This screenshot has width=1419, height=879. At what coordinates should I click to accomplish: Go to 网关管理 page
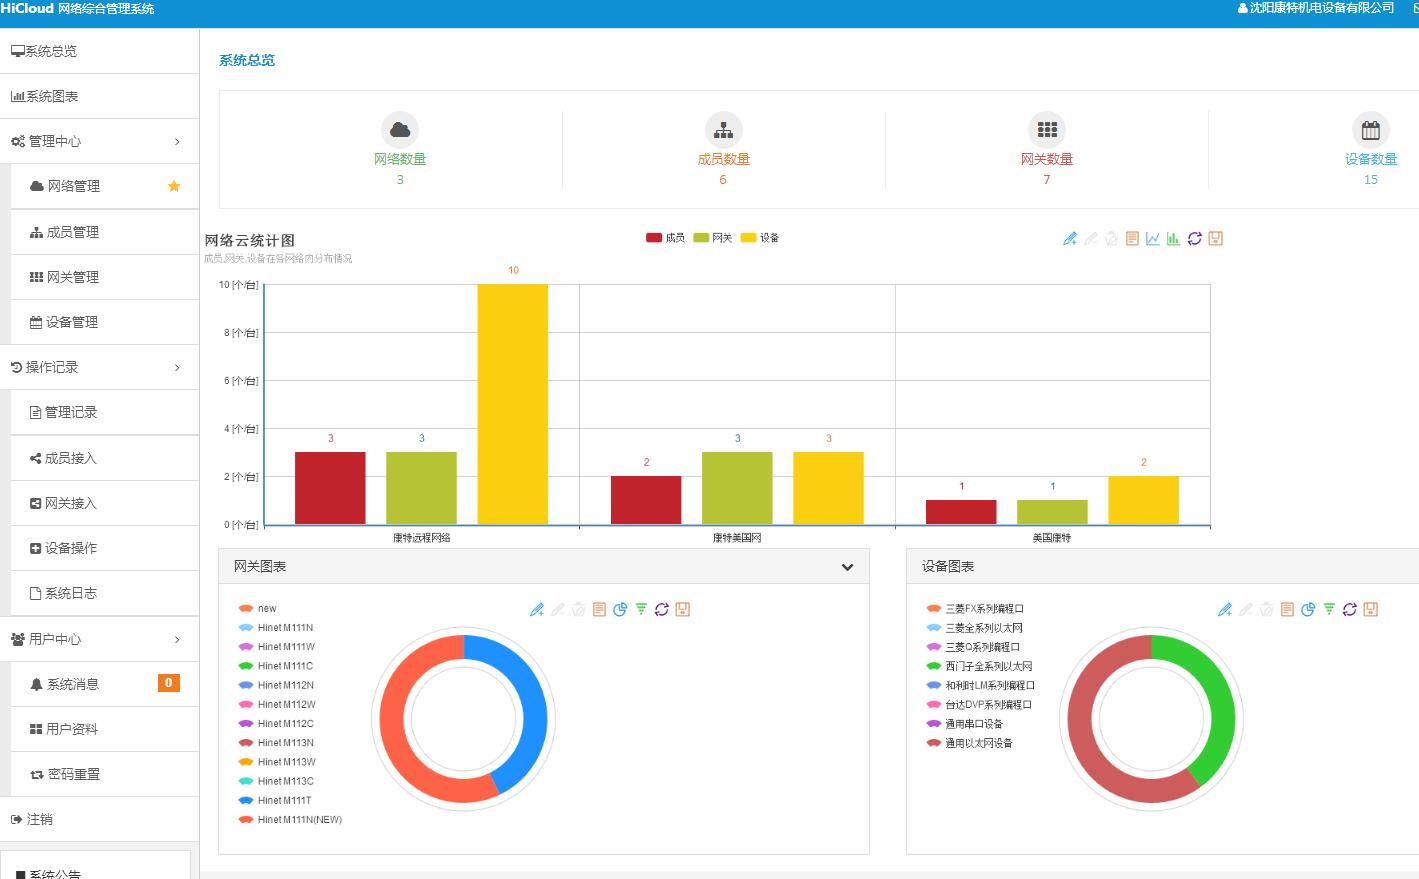[105, 277]
